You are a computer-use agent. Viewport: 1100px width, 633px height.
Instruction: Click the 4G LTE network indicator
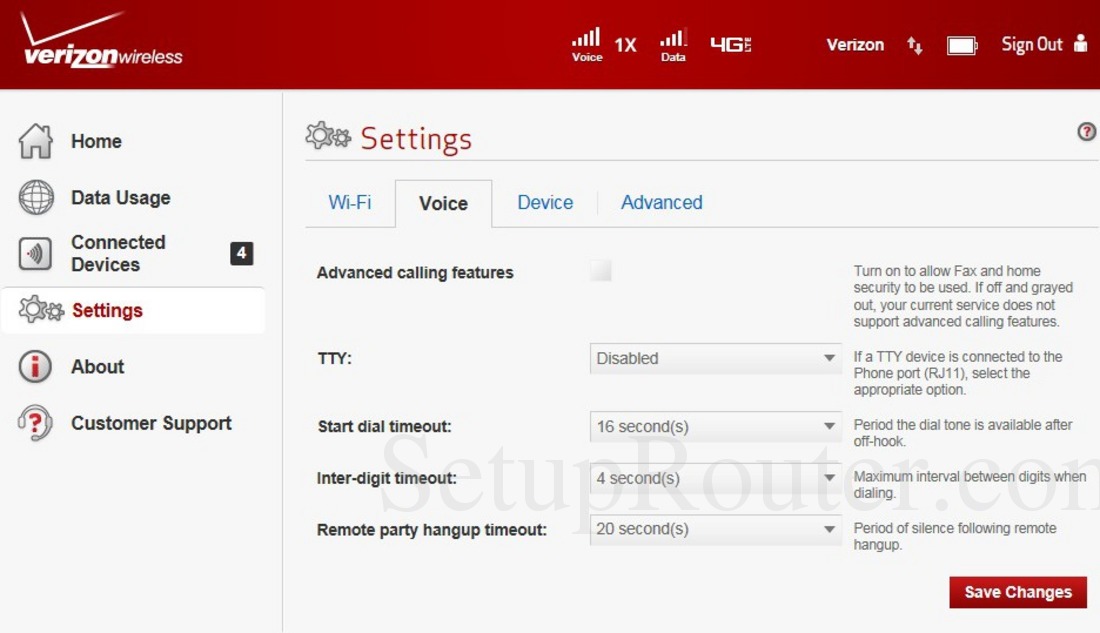click(x=730, y=44)
